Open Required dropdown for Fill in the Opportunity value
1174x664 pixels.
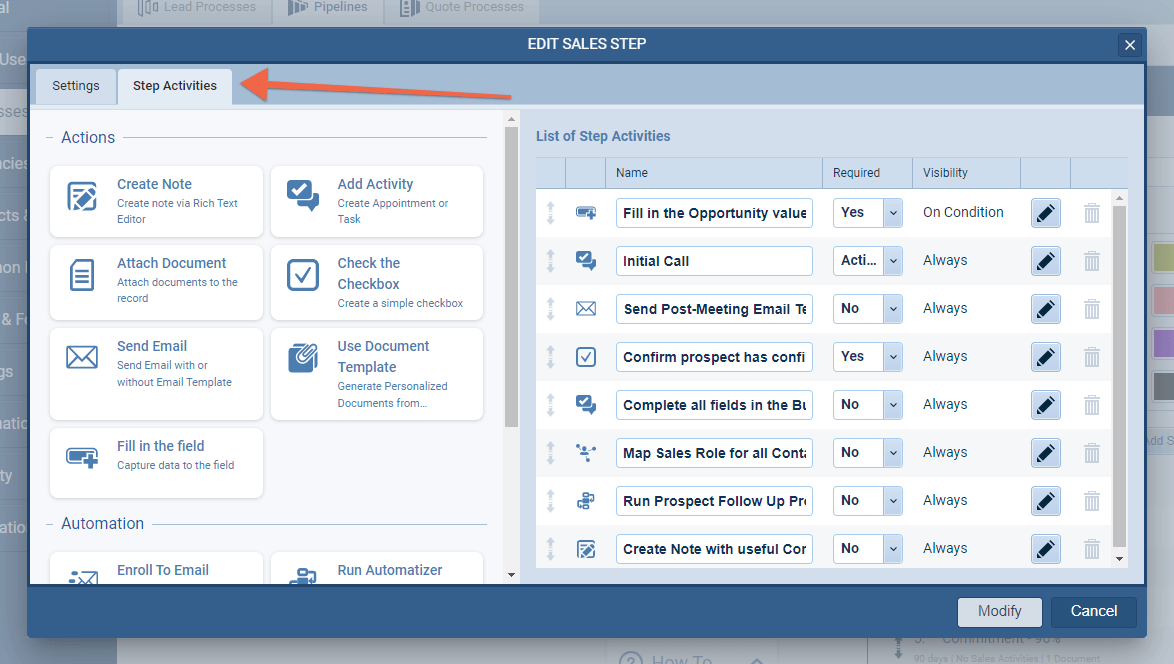click(893, 213)
